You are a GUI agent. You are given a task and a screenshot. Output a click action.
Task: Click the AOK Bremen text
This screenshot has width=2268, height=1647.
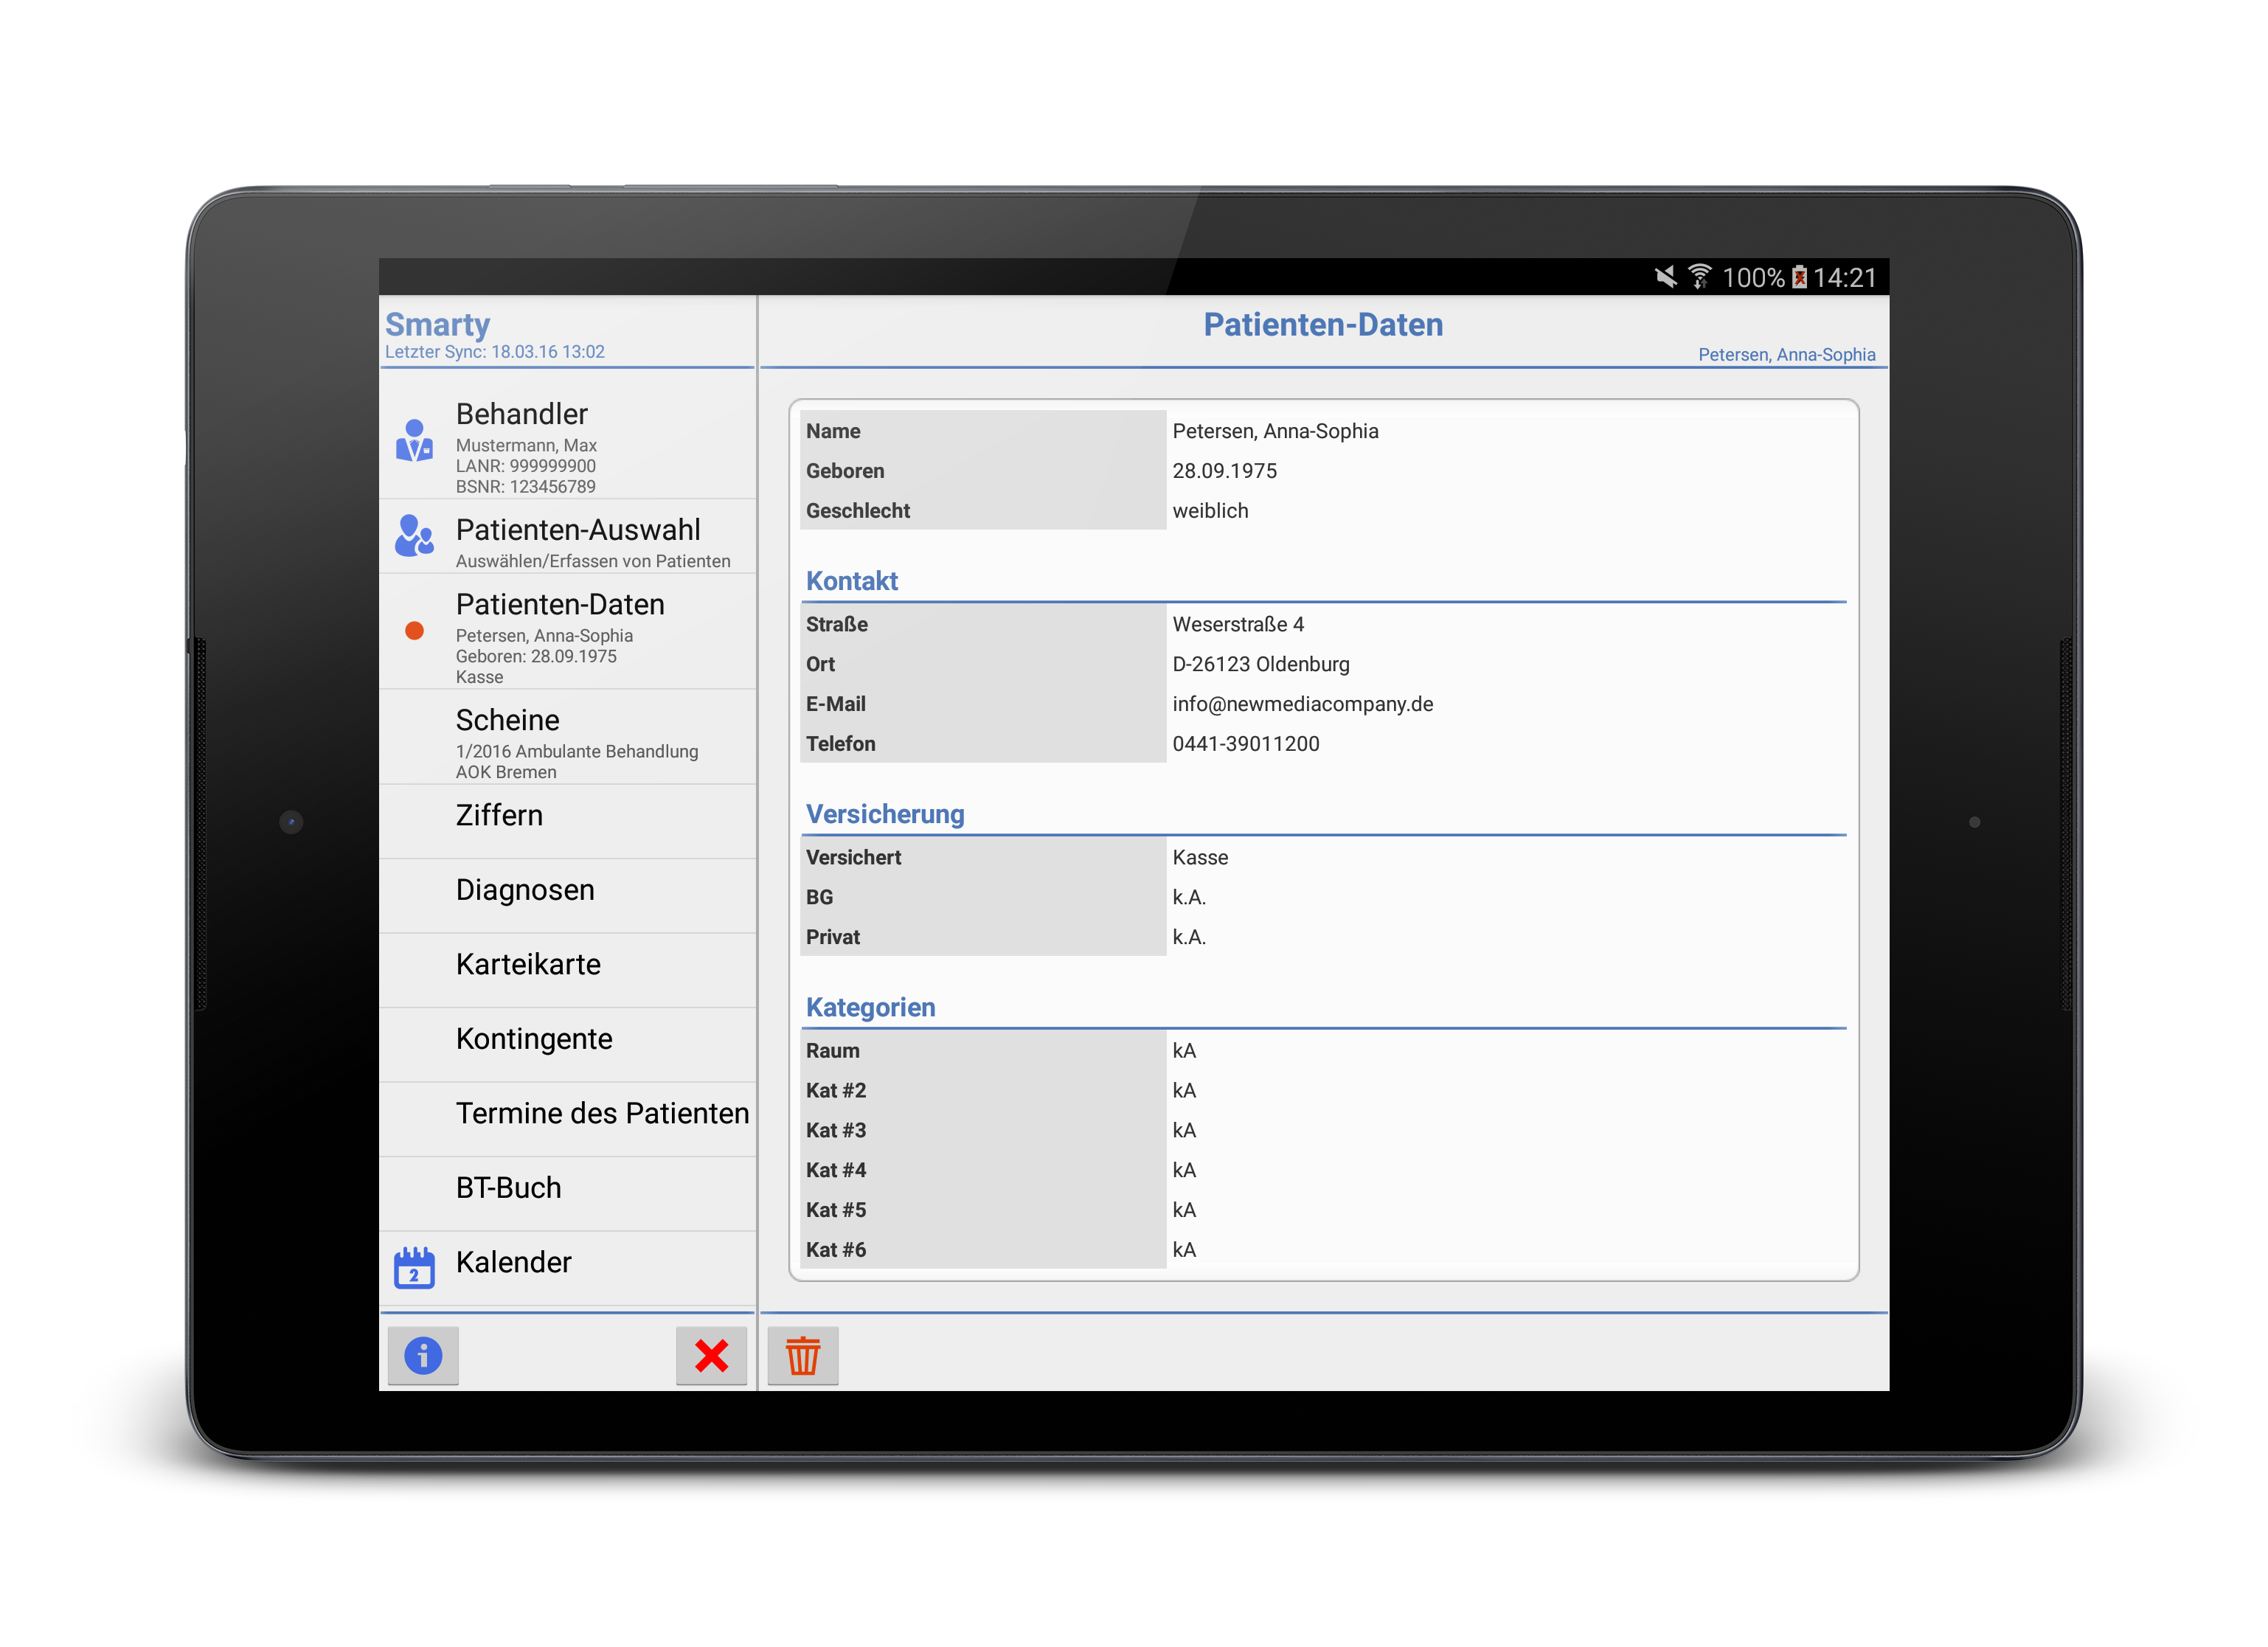506,772
